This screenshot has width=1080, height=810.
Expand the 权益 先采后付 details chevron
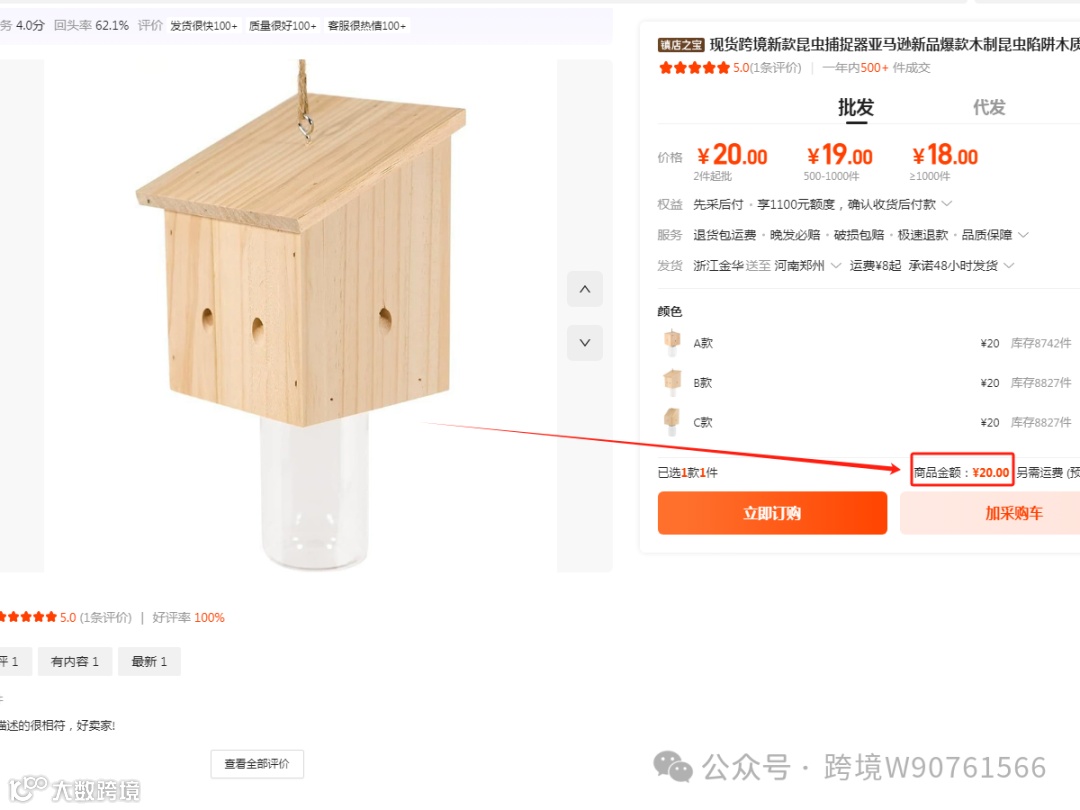click(947, 204)
